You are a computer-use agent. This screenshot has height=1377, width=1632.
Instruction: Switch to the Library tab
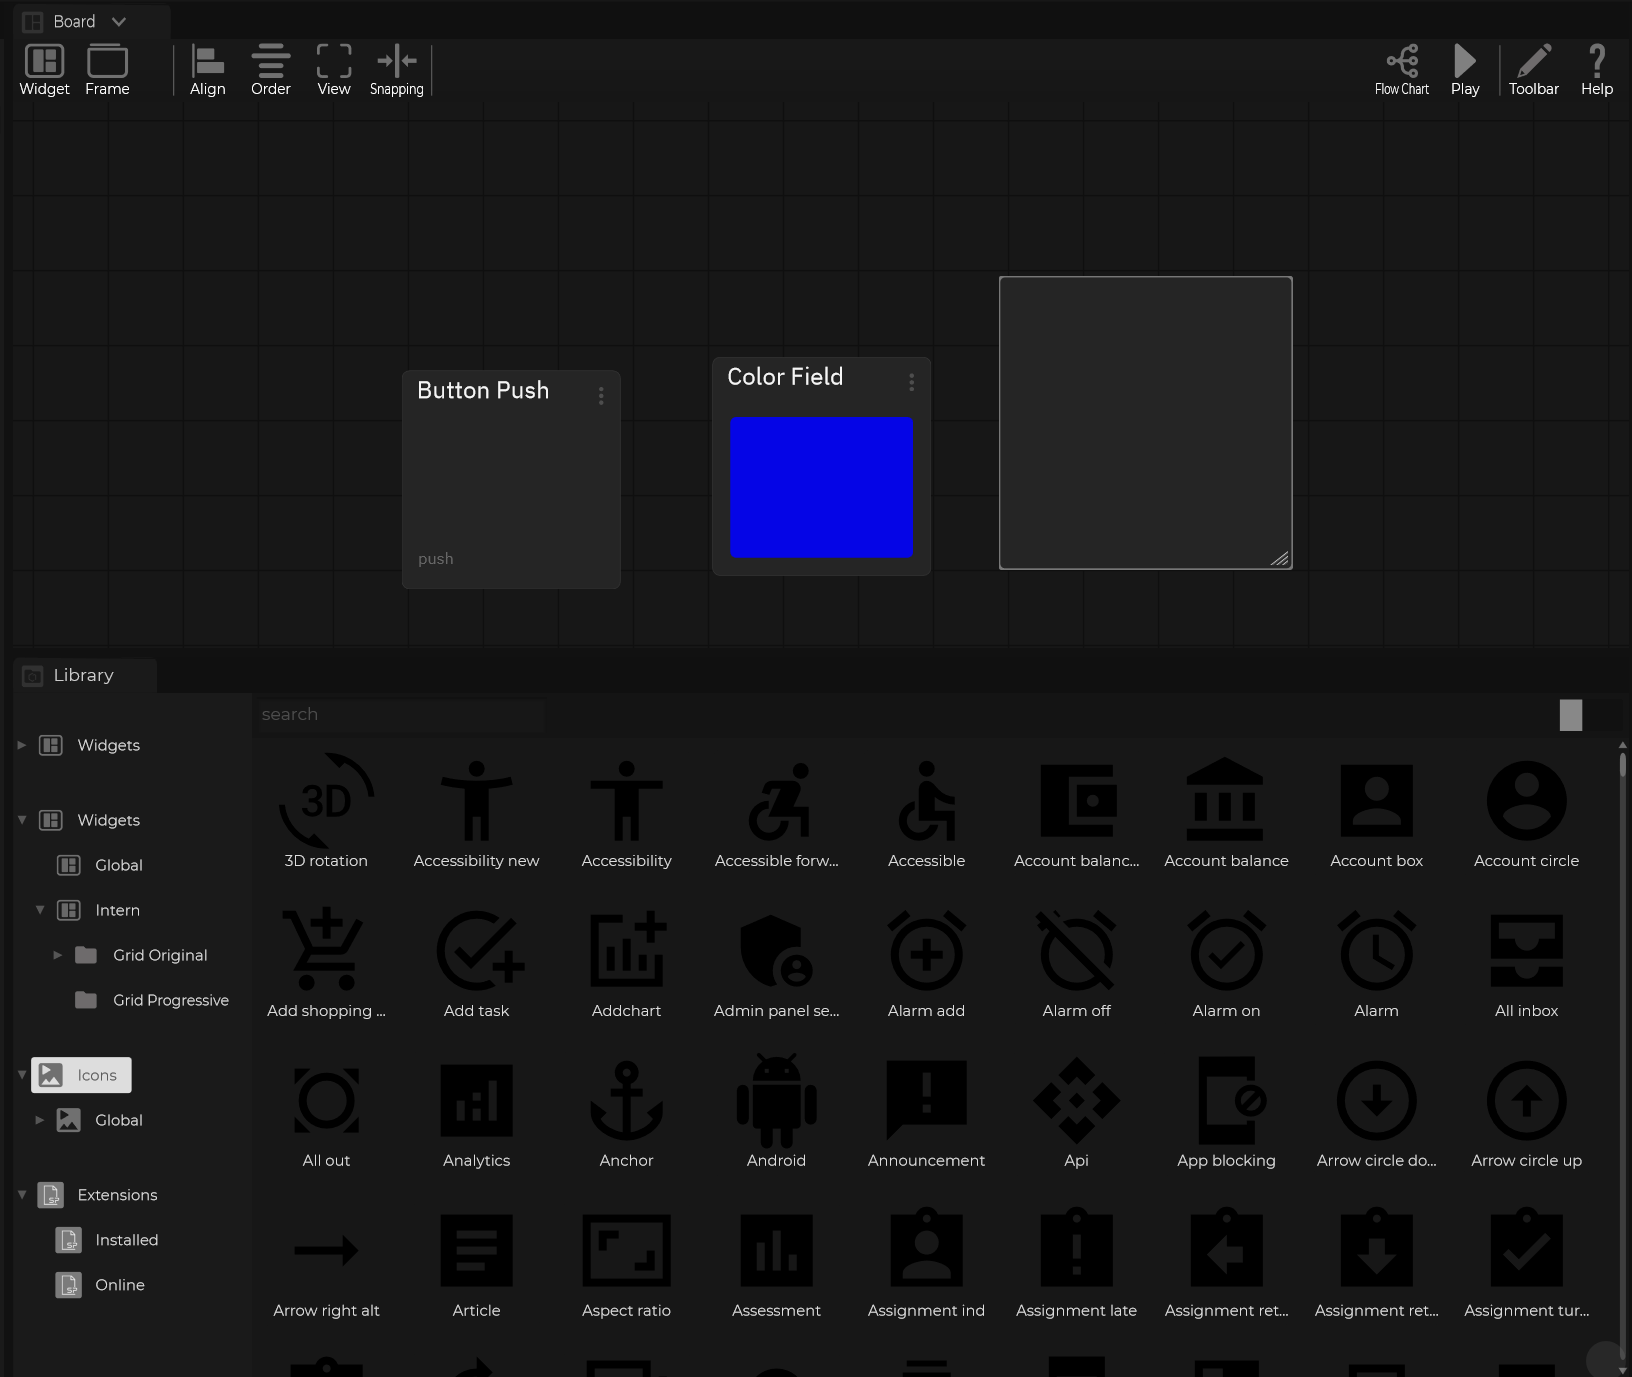[x=84, y=675]
